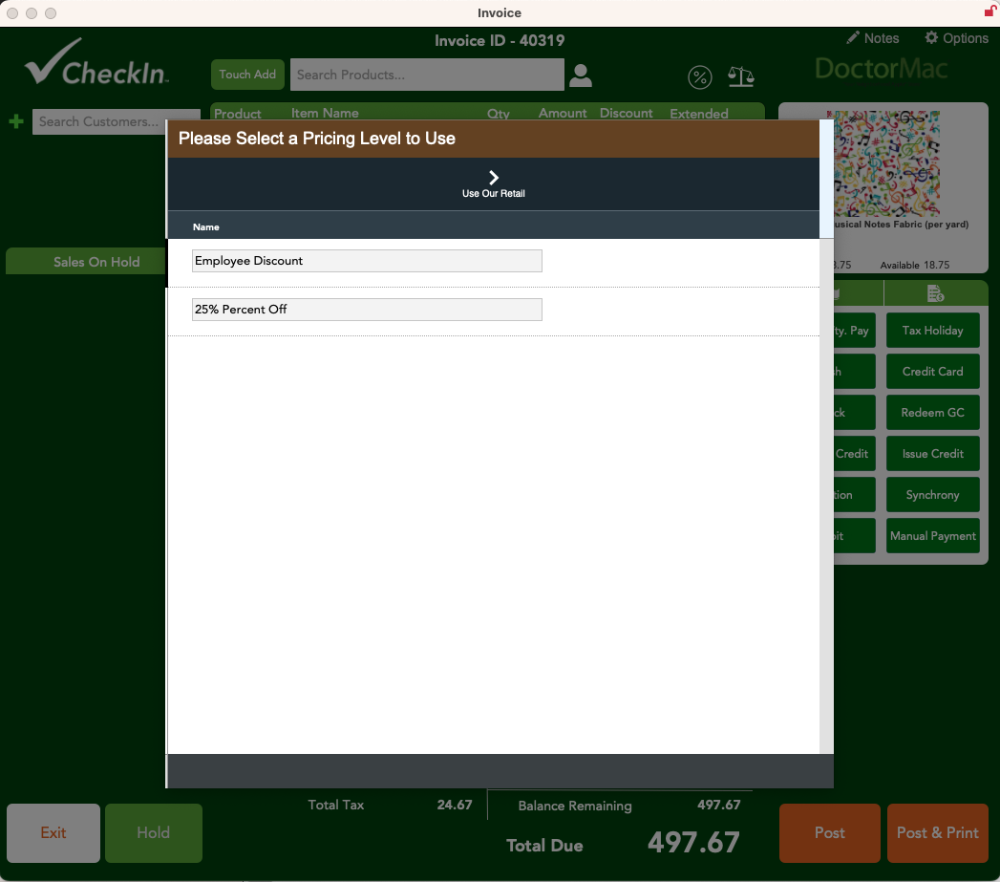Open Options gear menu
This screenshot has height=882, width=1000.
click(956, 38)
